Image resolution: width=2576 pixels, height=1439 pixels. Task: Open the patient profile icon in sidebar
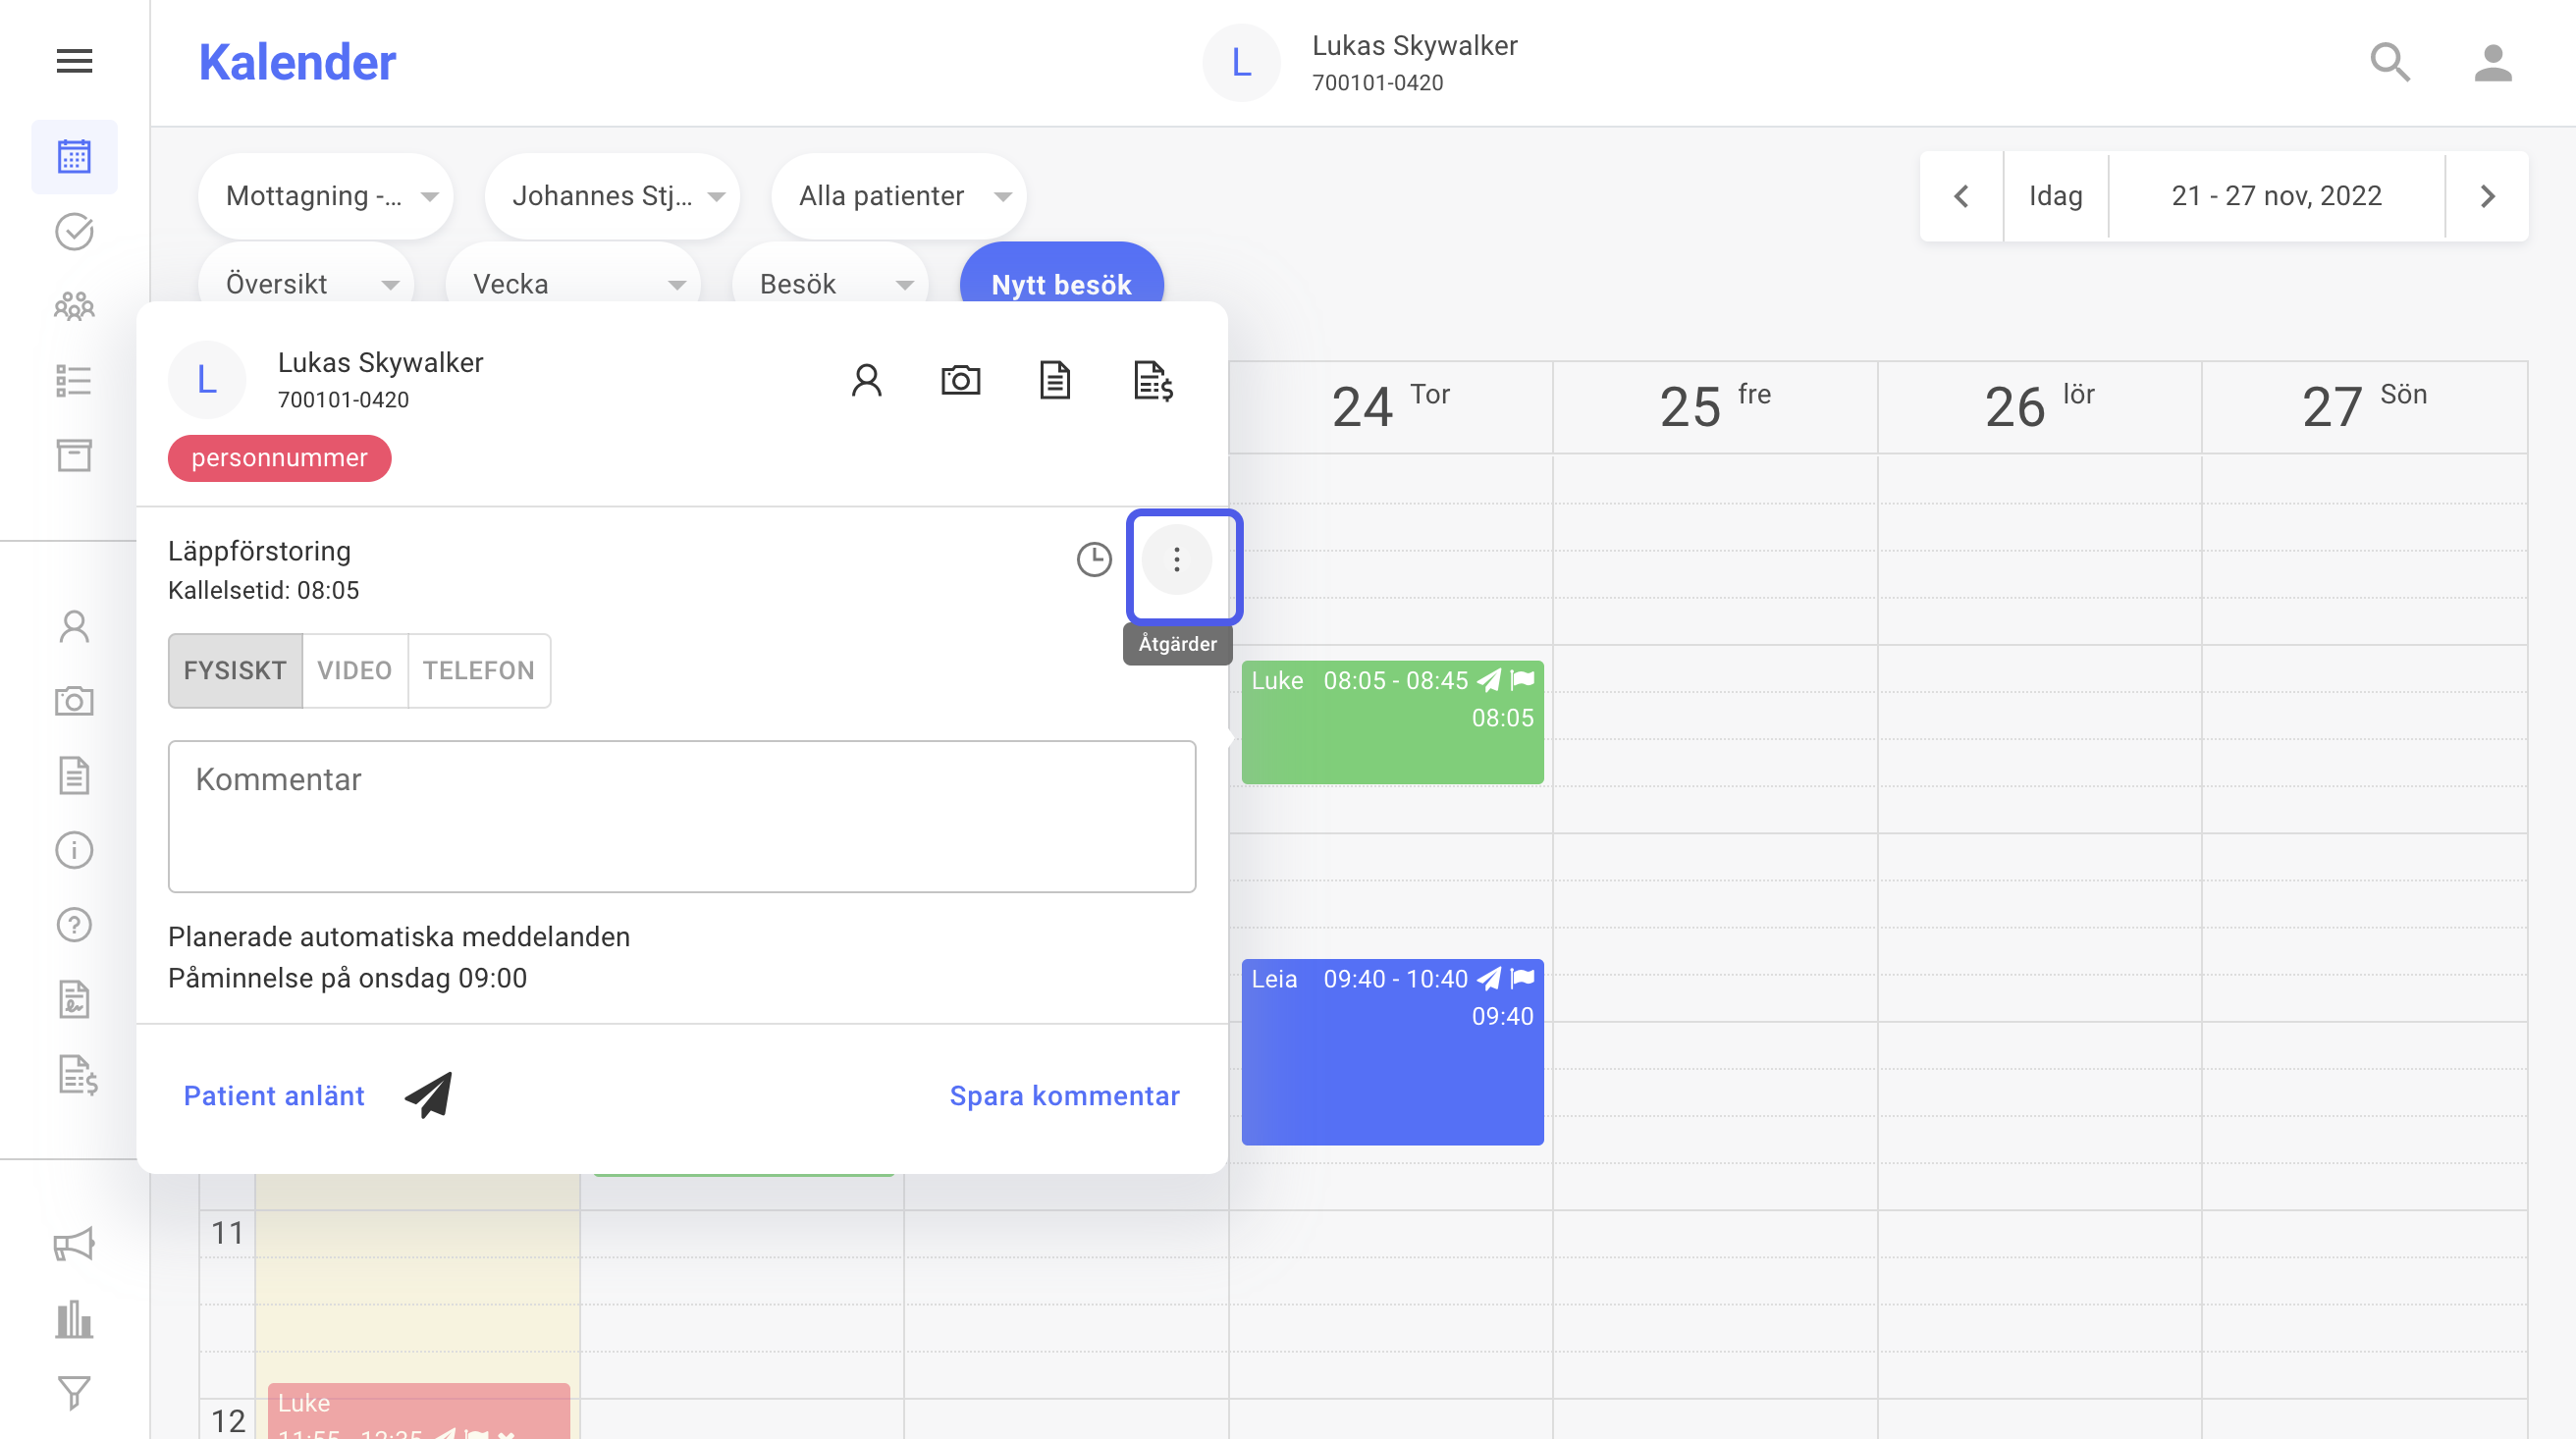coord(74,627)
